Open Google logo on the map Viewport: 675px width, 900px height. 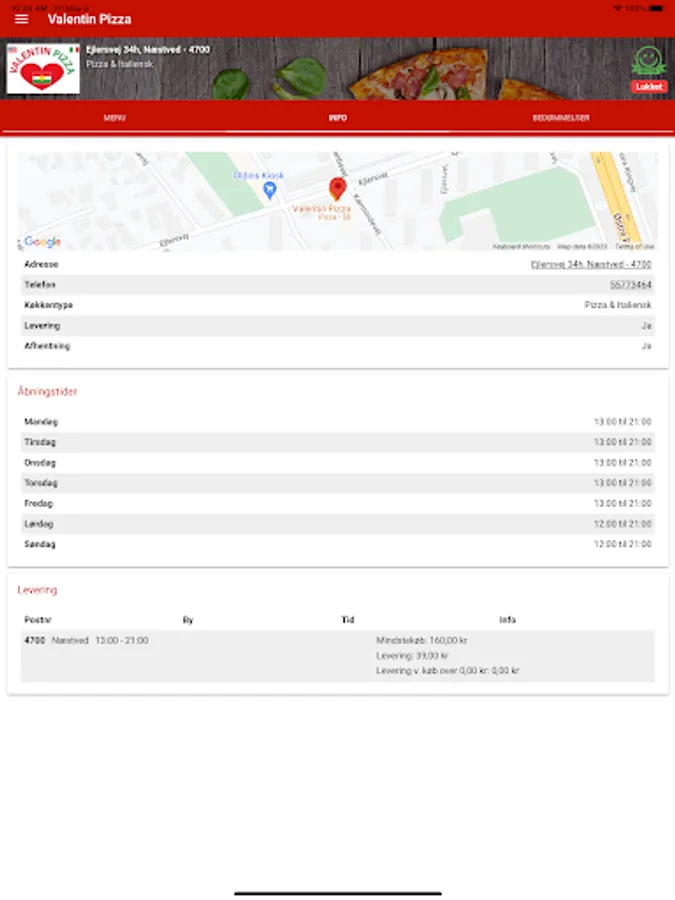tap(42, 242)
